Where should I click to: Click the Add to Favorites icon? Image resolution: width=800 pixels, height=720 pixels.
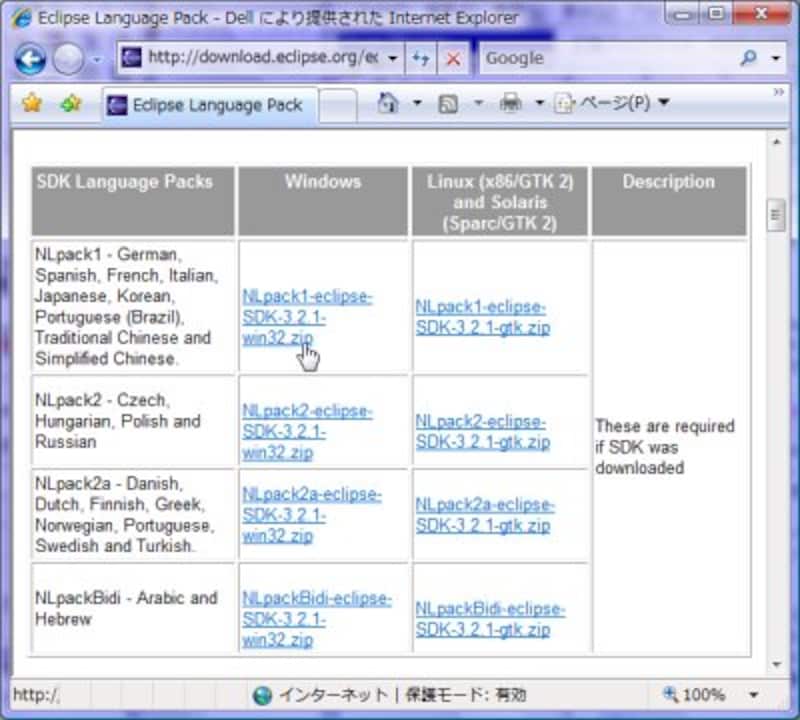[70, 104]
